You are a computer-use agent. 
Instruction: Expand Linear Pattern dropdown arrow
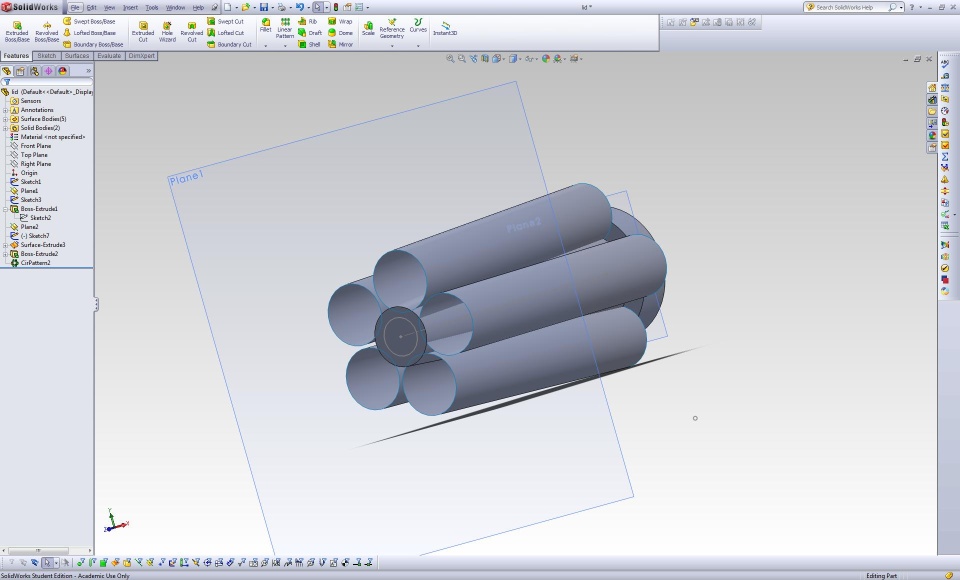coord(285,45)
